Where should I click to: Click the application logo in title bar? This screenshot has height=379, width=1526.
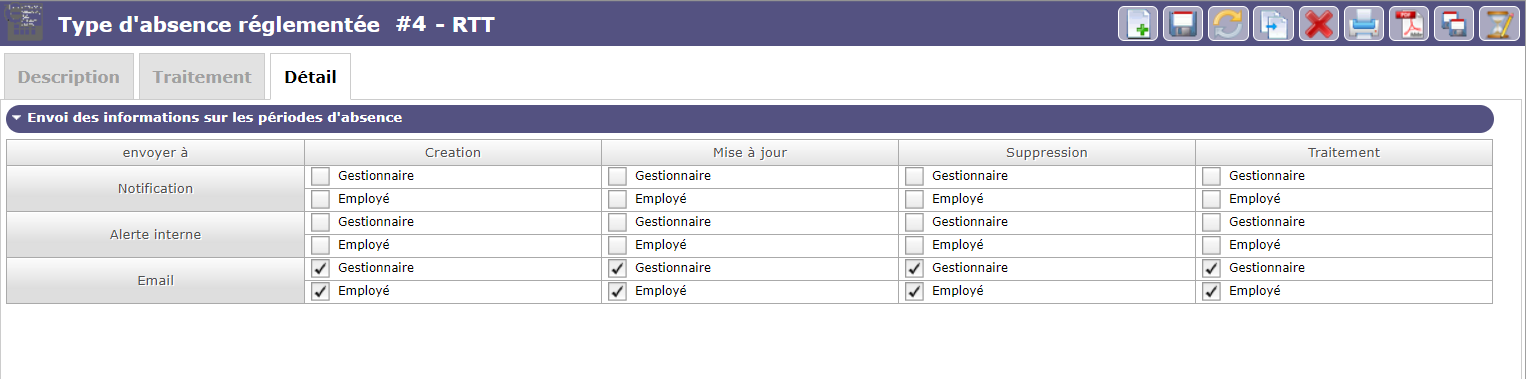pos(25,23)
